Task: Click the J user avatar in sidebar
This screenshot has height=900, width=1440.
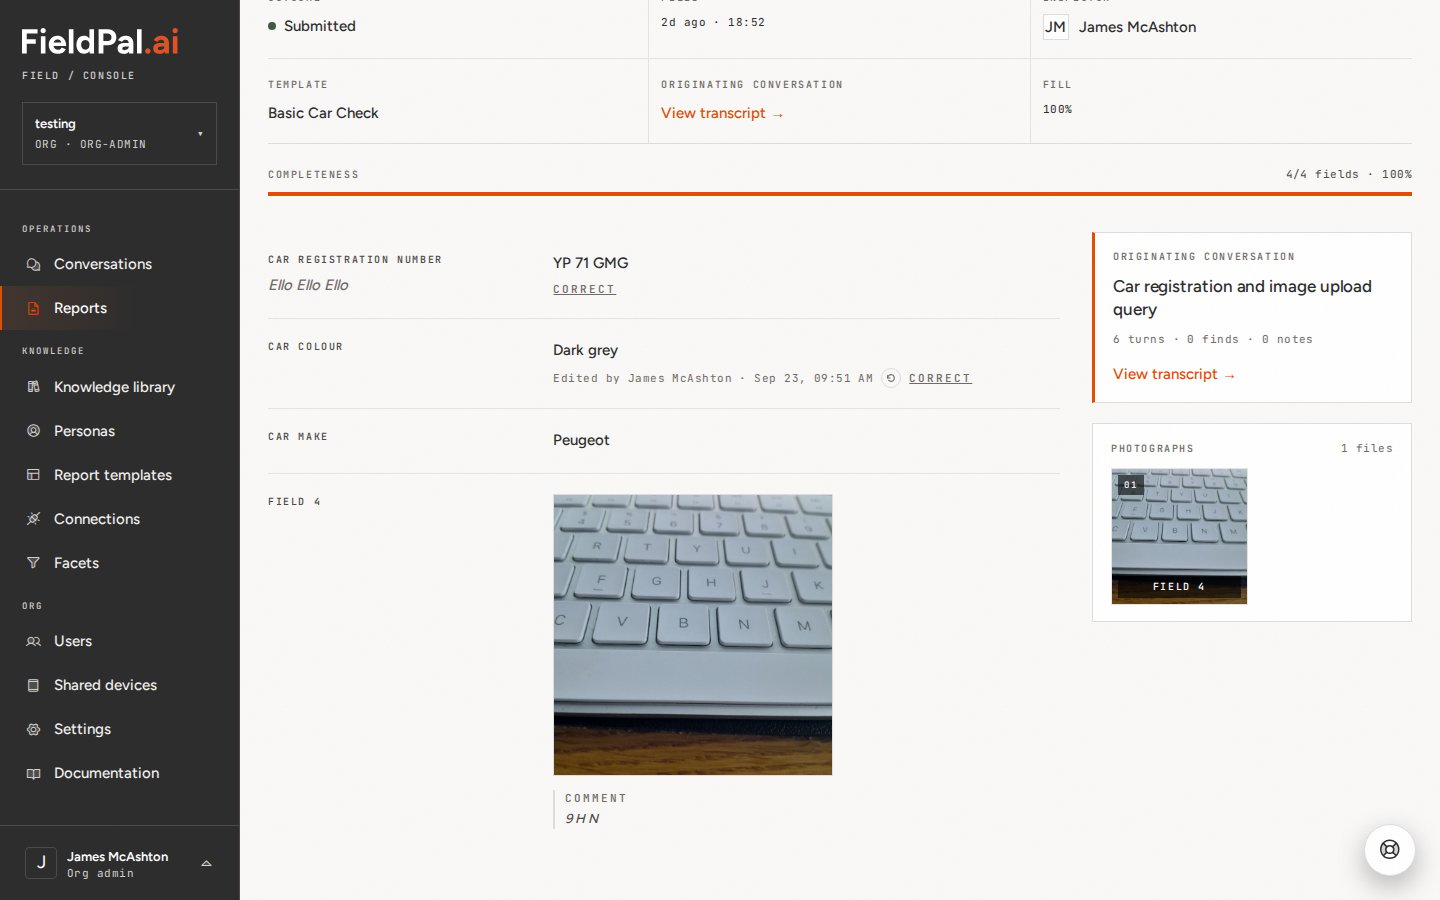Action: tap(41, 863)
